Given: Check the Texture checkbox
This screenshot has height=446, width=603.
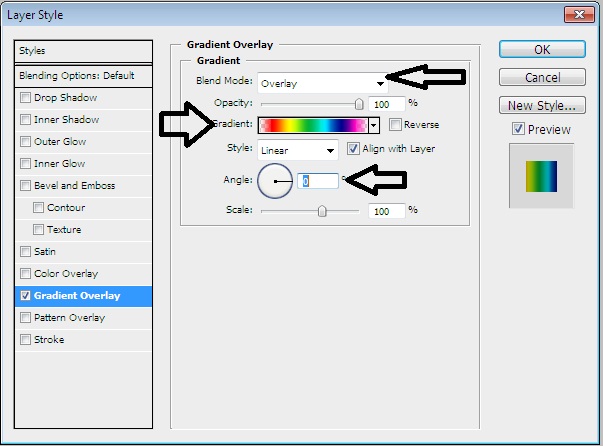Looking at the screenshot, I should (x=38, y=230).
